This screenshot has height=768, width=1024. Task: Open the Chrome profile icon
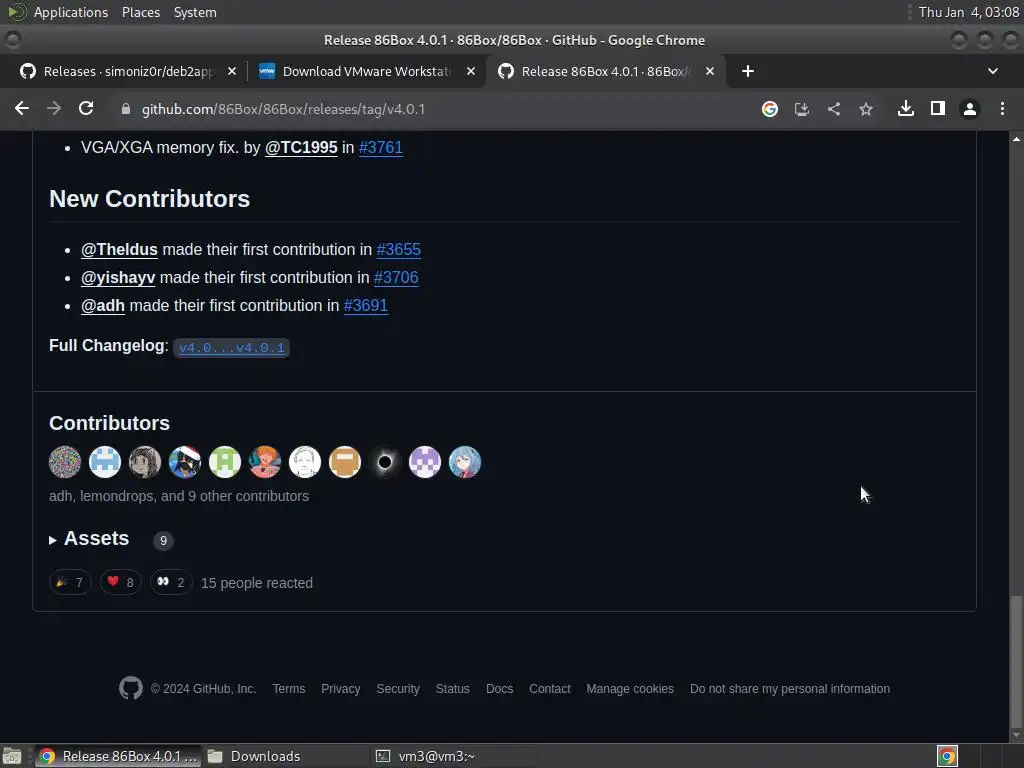tap(970, 109)
